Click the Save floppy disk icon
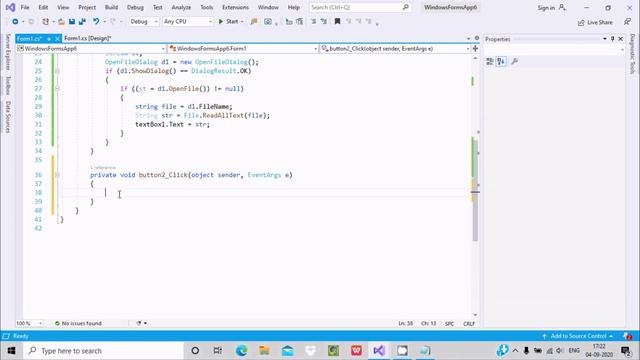Screen dimensions: 640x360 click(x=72, y=22)
